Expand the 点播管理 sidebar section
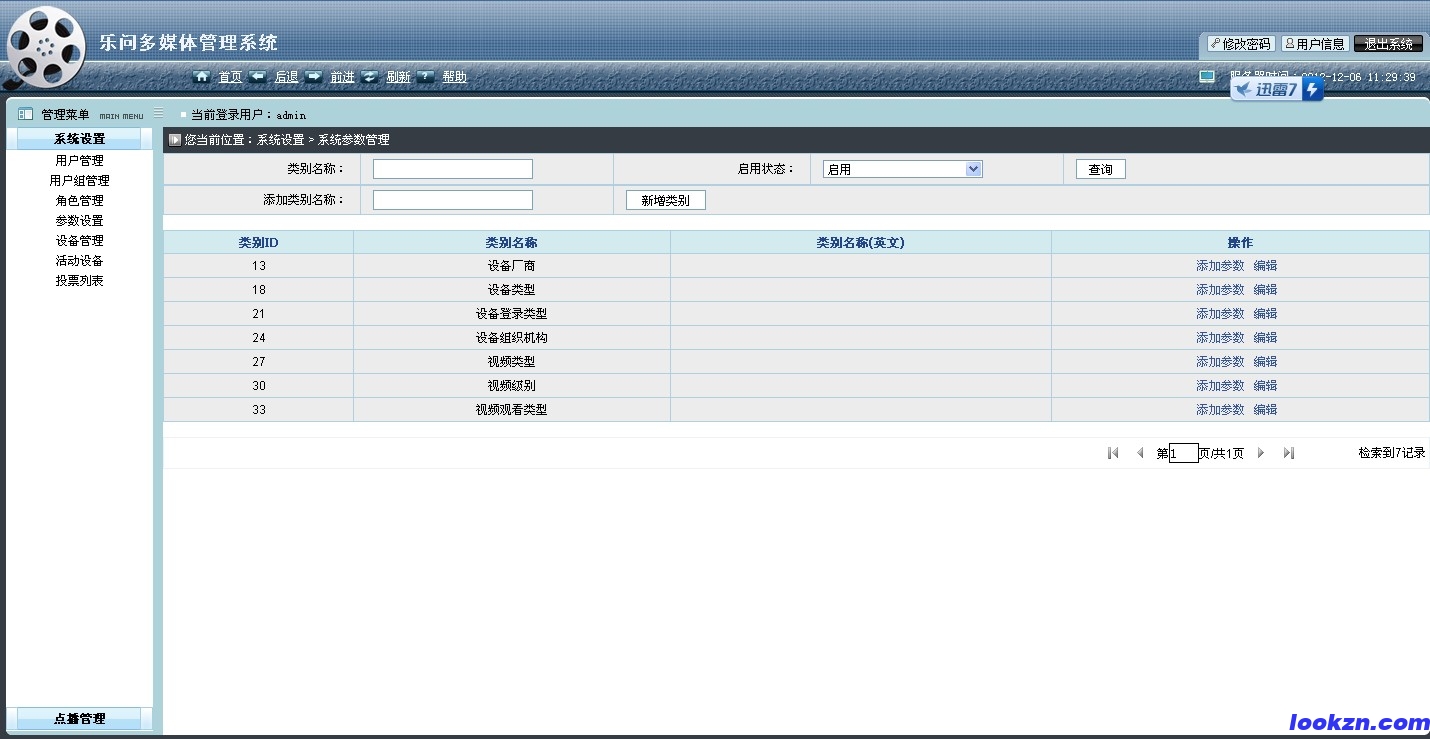Screen dimensions: 1430x739 pyautogui.click(x=80, y=718)
